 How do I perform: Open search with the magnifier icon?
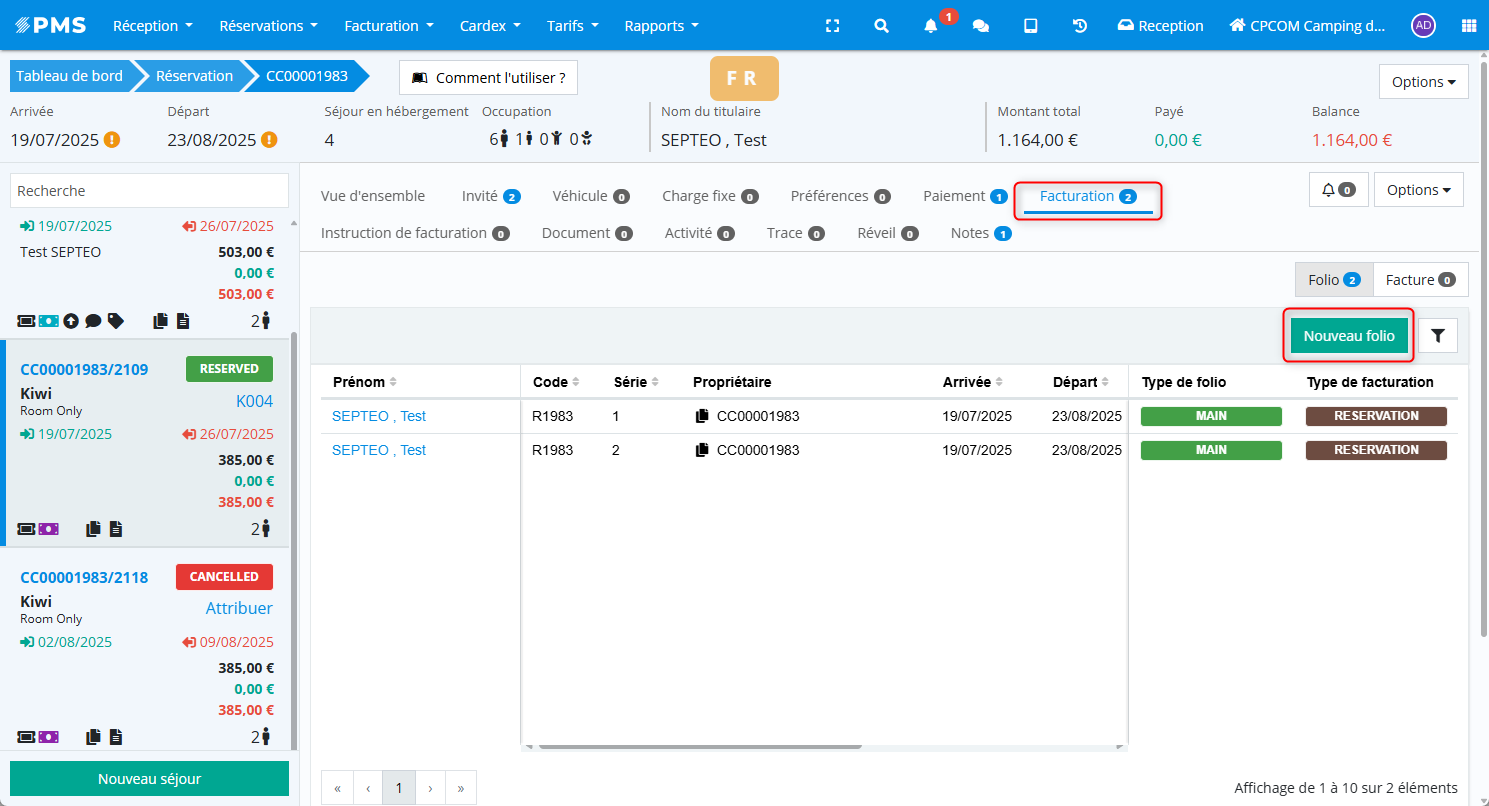881,26
